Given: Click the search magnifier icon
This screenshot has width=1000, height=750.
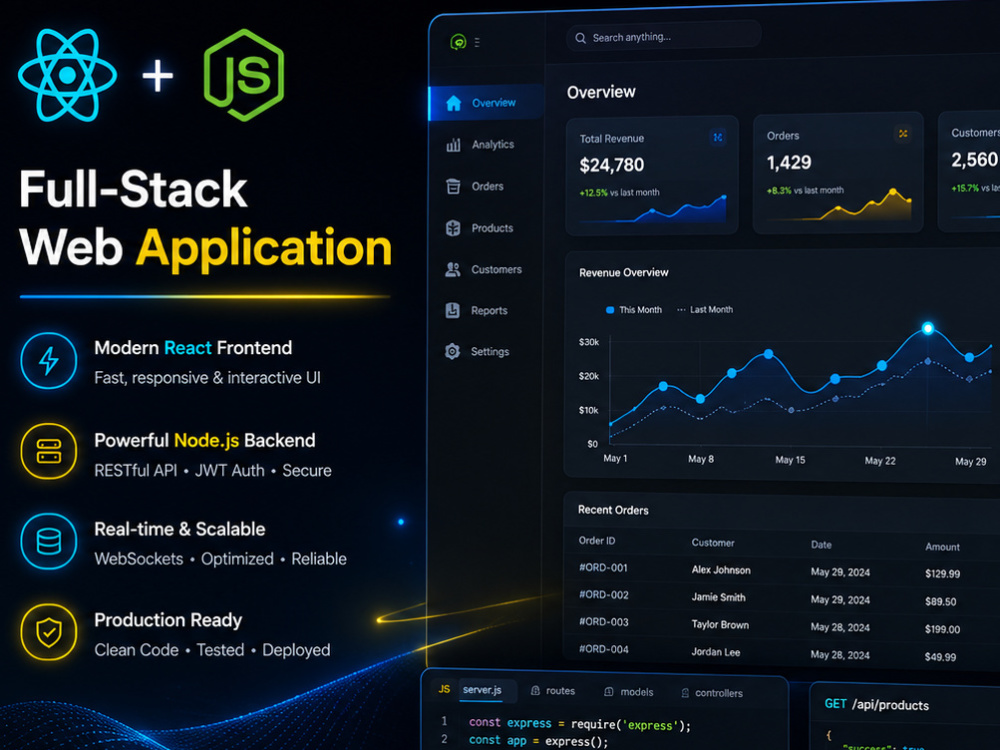Looking at the screenshot, I should [x=580, y=38].
